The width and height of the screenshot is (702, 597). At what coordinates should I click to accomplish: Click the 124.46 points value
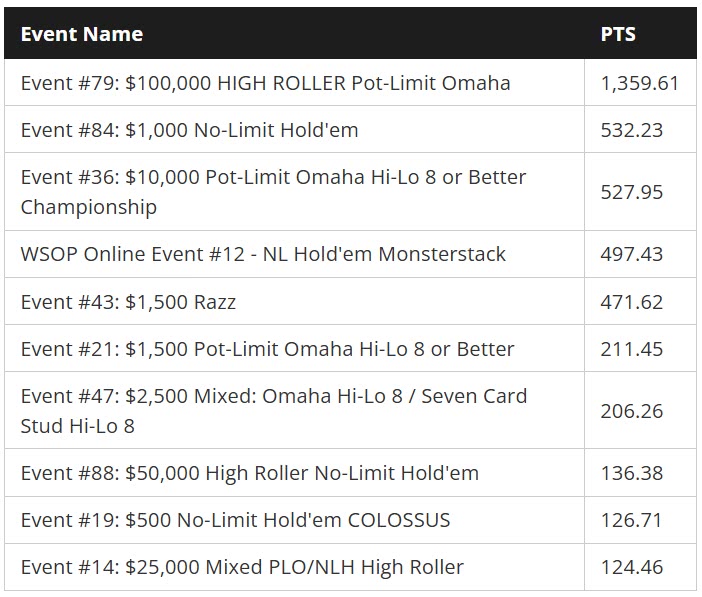[x=631, y=568]
